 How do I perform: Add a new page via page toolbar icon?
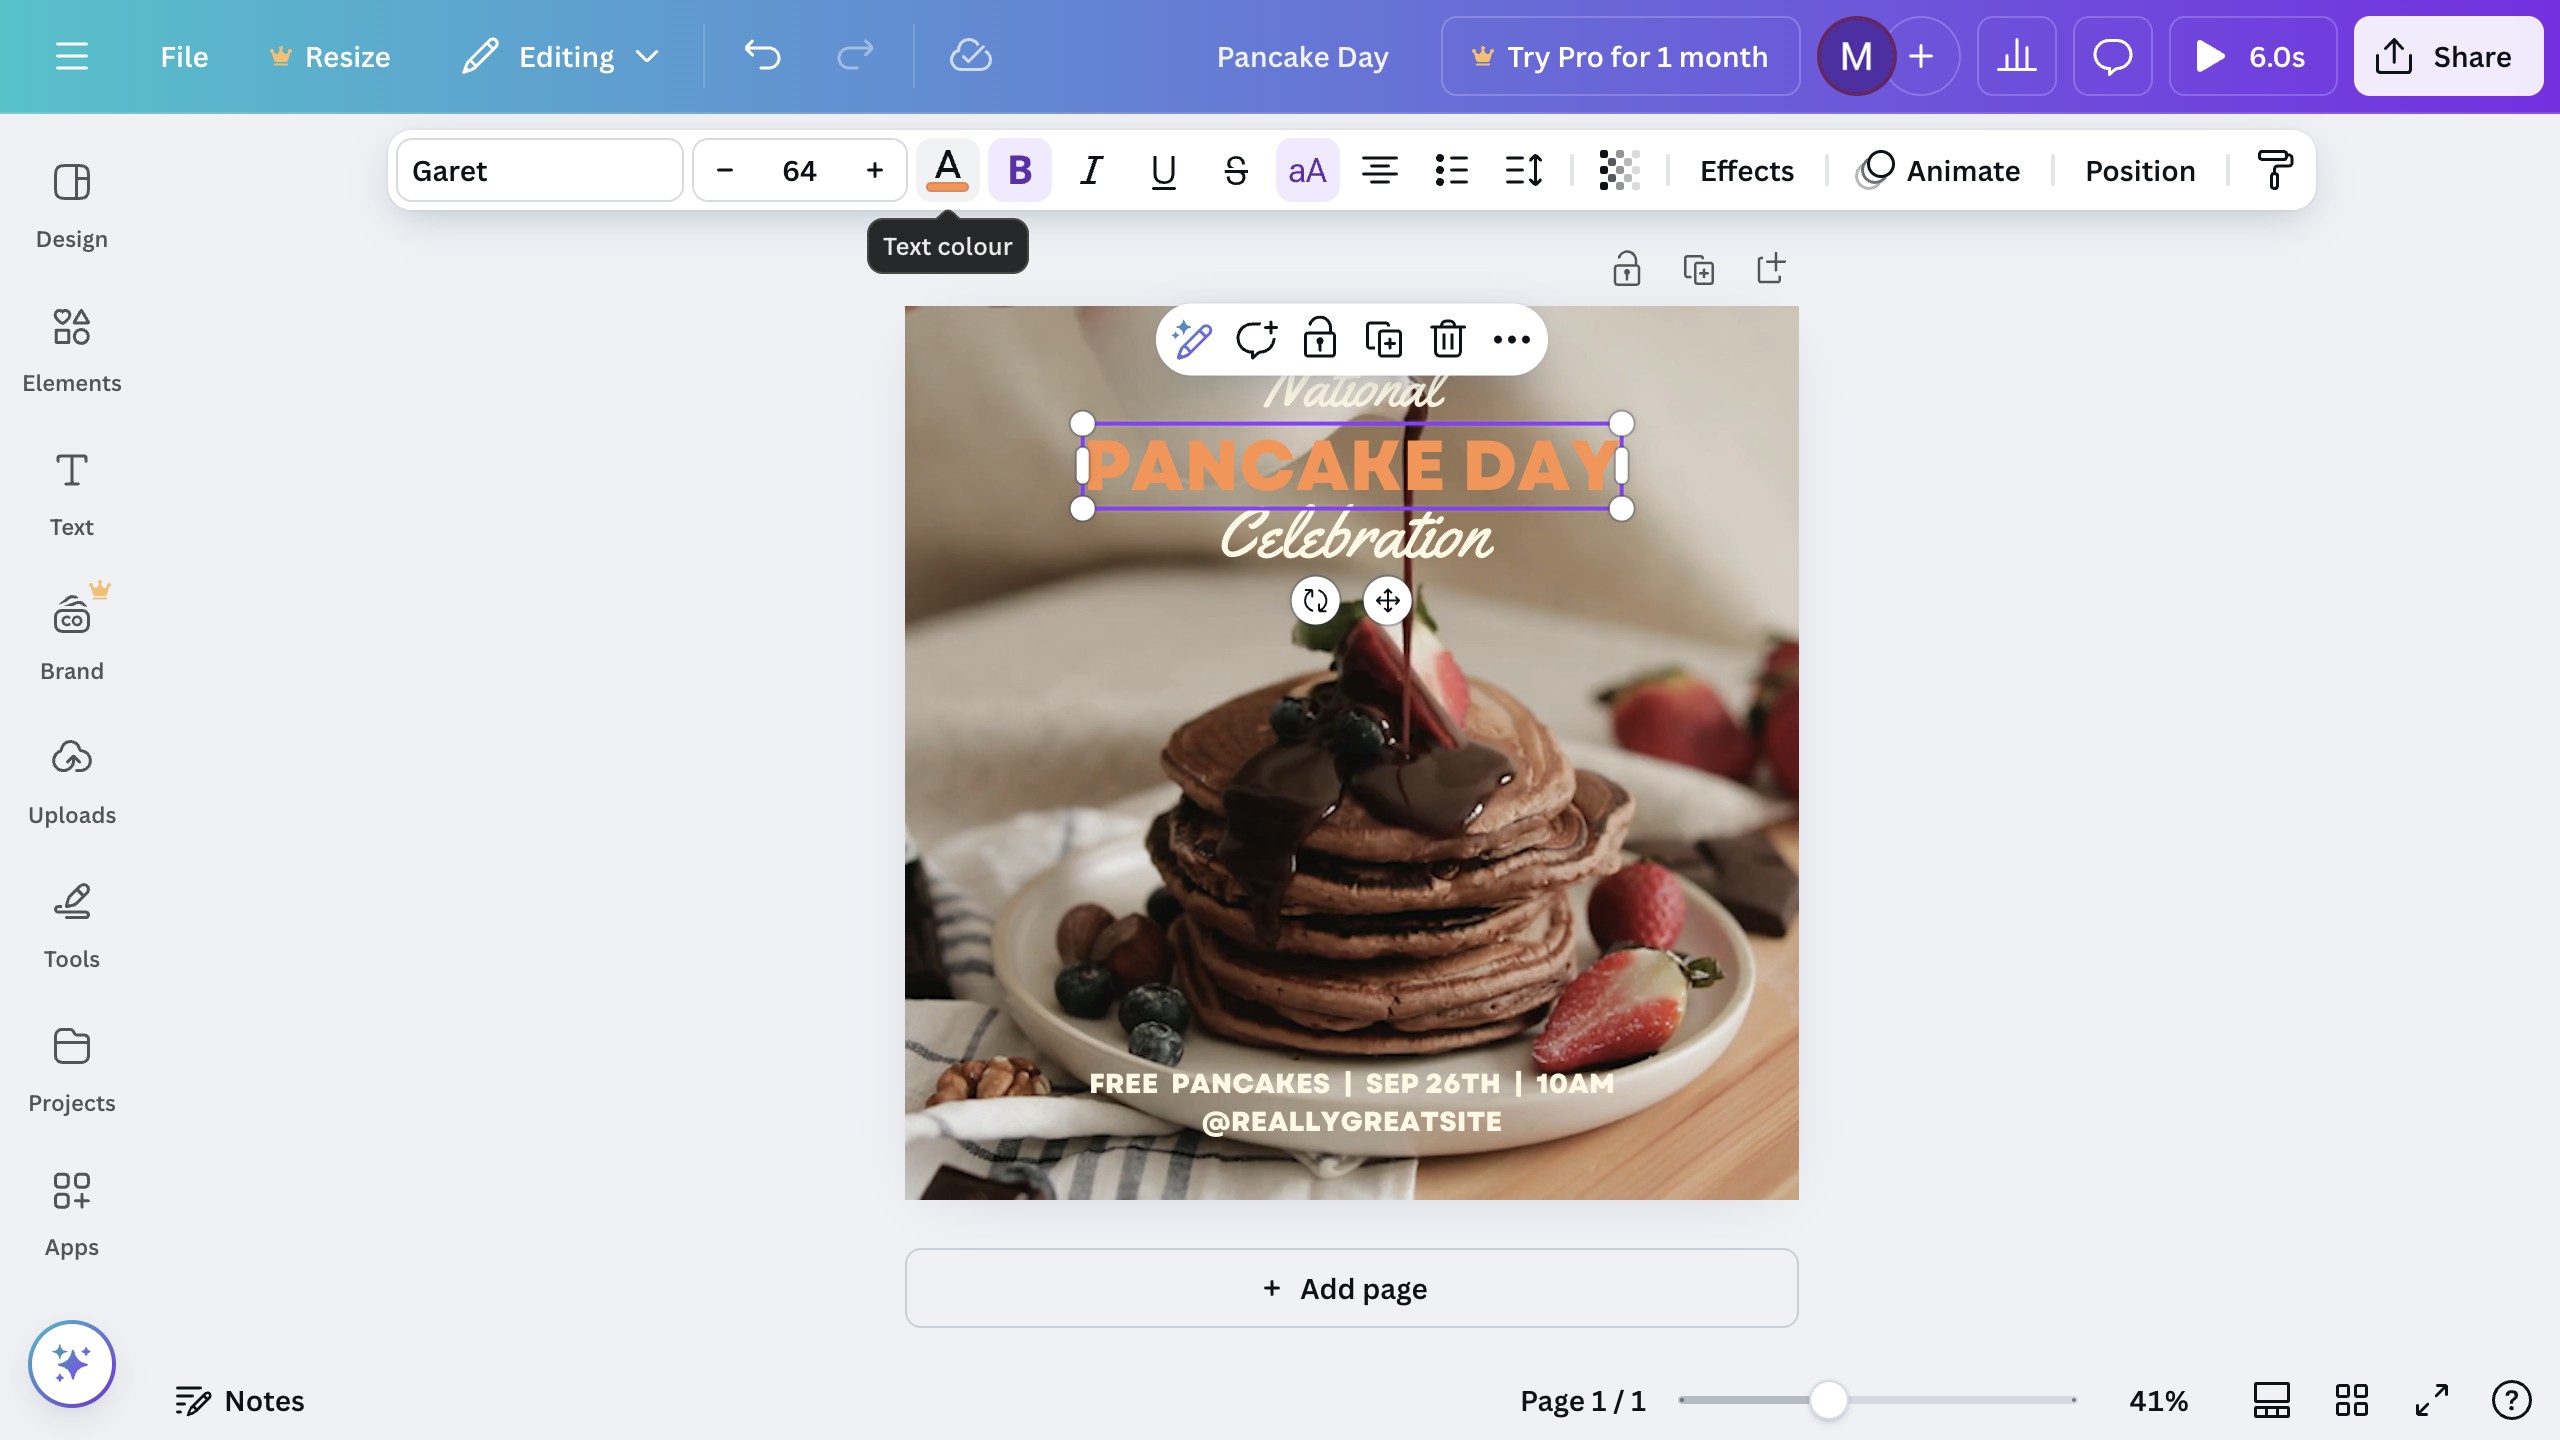point(1770,269)
